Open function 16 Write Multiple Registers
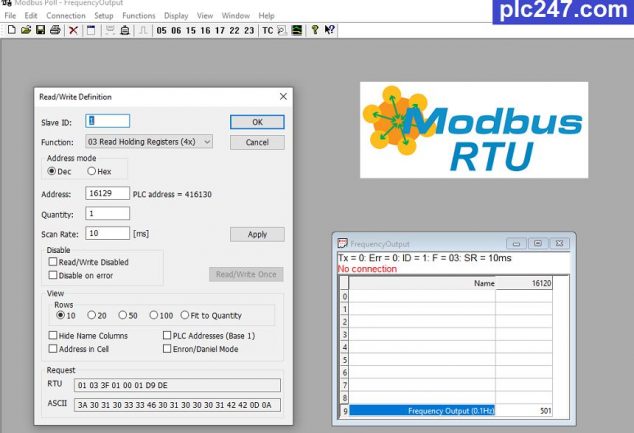 205,30
